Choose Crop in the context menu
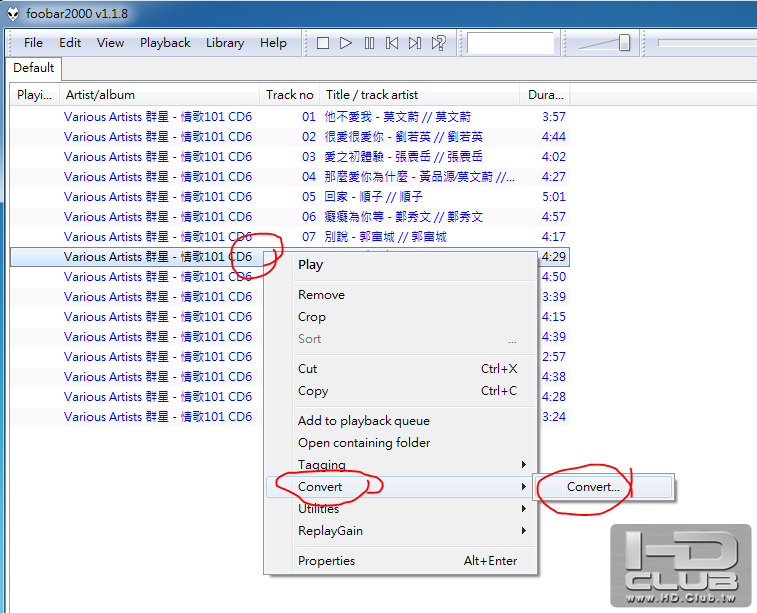Screen dimensions: 757x613 point(401,317)
